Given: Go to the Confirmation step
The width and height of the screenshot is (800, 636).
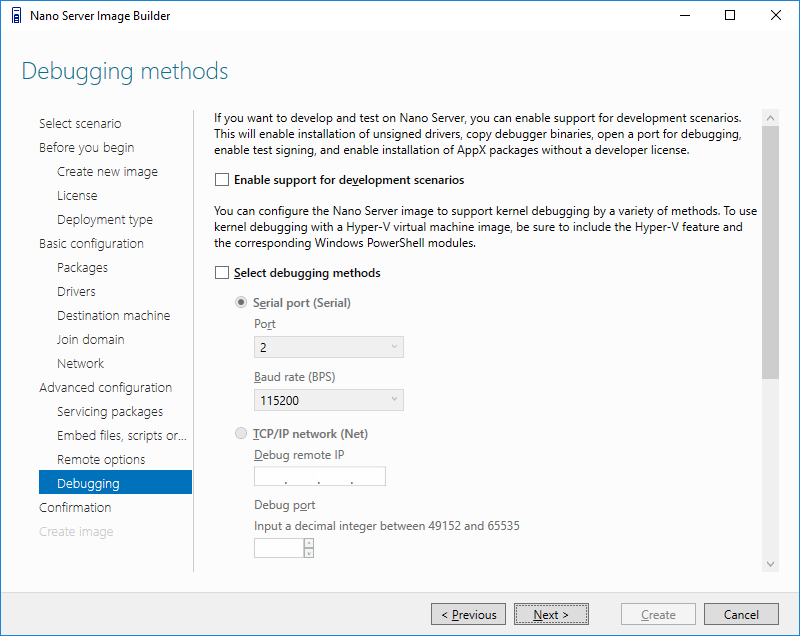Looking at the screenshot, I should click(75, 507).
